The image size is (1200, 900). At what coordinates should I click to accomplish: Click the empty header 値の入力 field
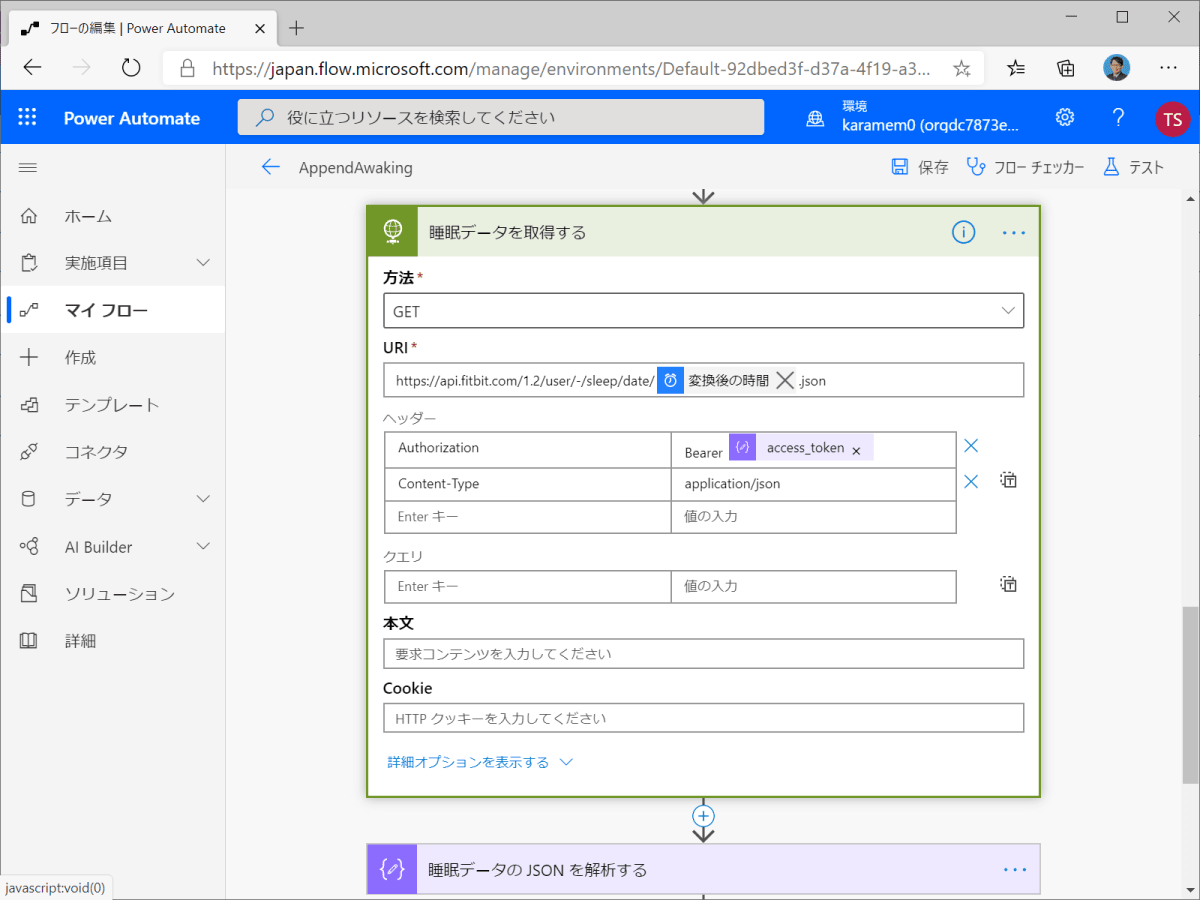[813, 517]
